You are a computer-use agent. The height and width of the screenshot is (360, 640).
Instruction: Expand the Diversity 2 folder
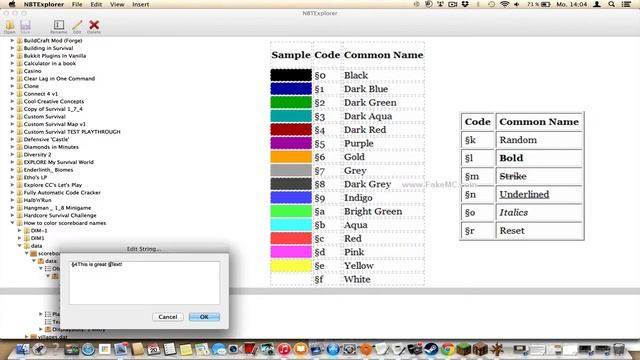[x=12, y=154]
